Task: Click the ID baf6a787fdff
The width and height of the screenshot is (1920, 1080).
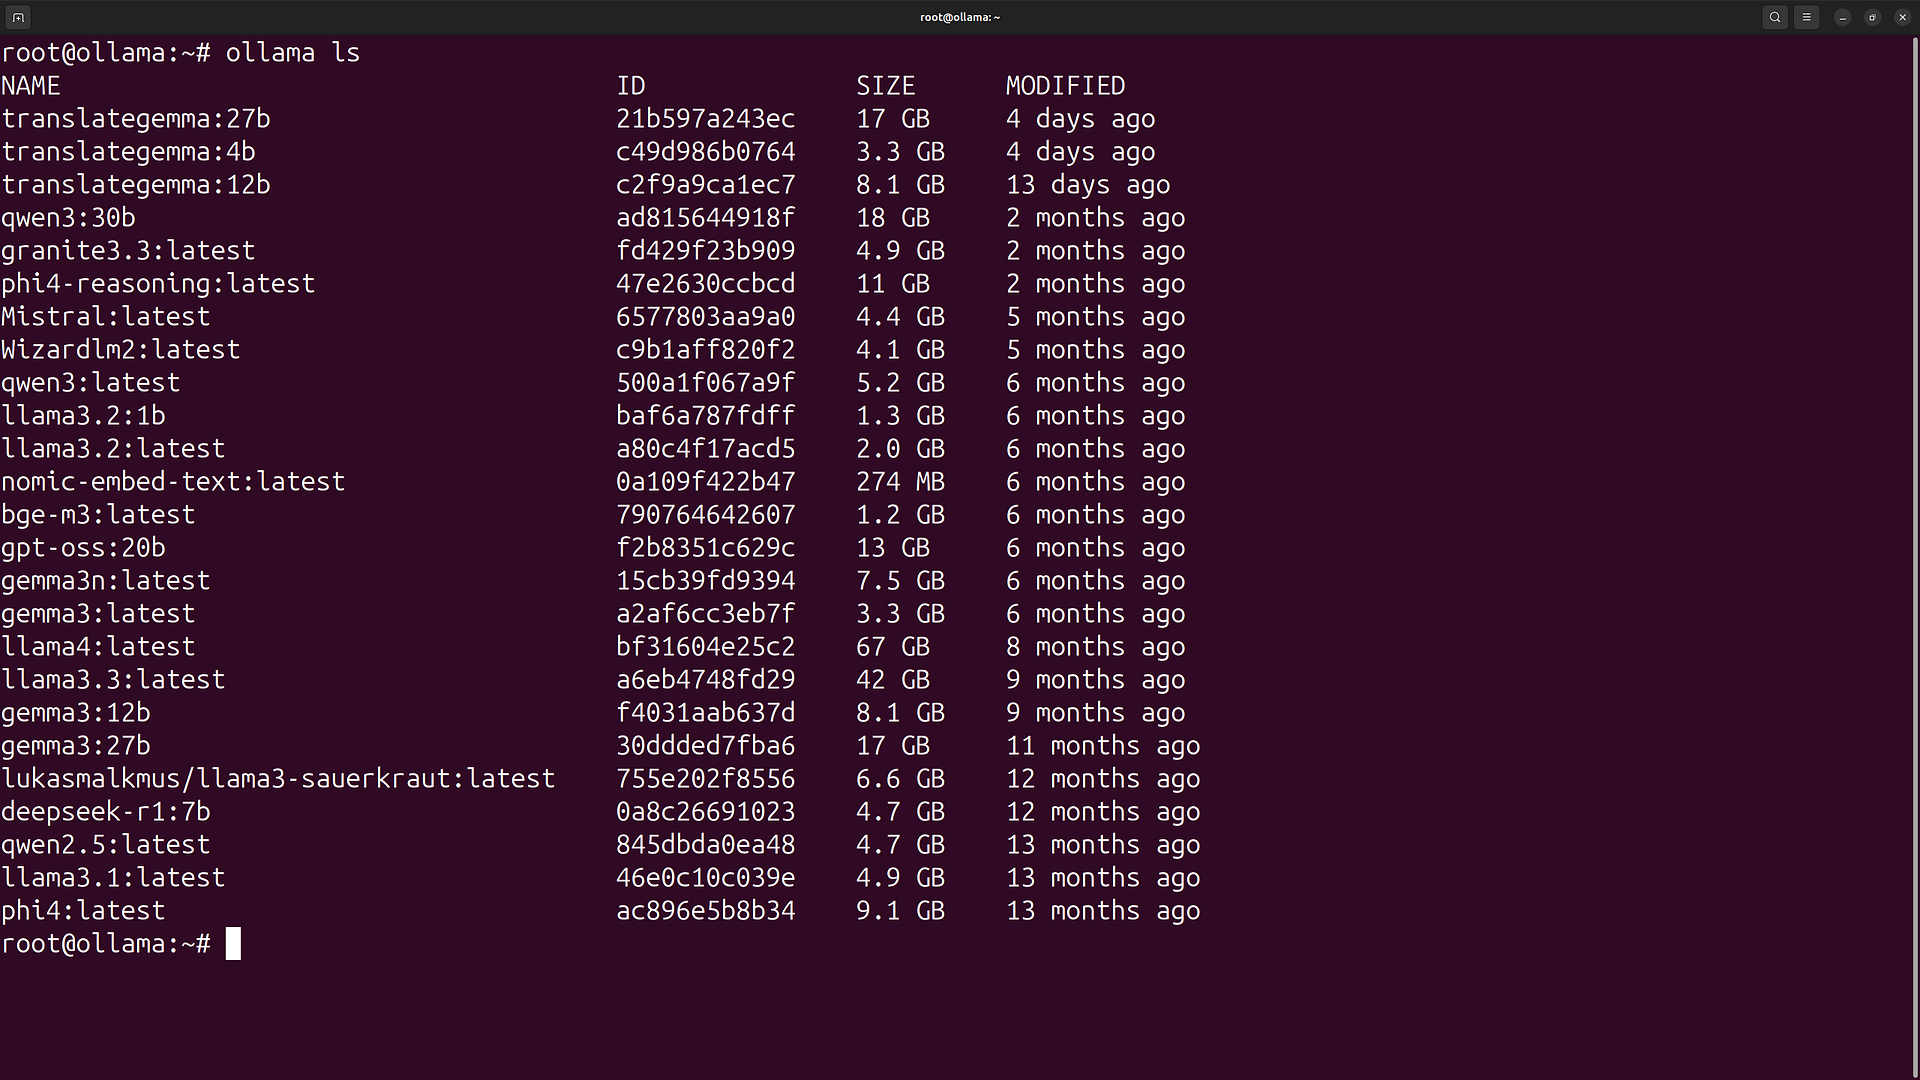Action: (x=706, y=416)
